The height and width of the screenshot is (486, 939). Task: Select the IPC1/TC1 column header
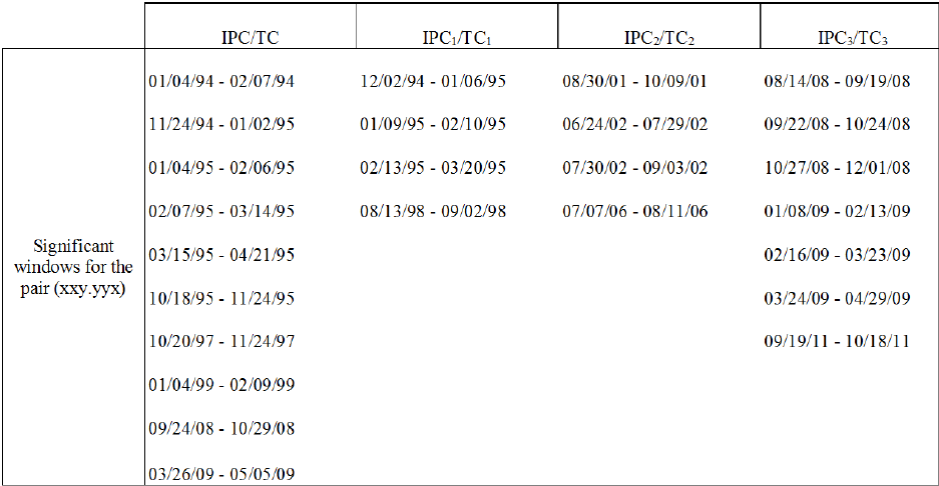click(x=457, y=39)
